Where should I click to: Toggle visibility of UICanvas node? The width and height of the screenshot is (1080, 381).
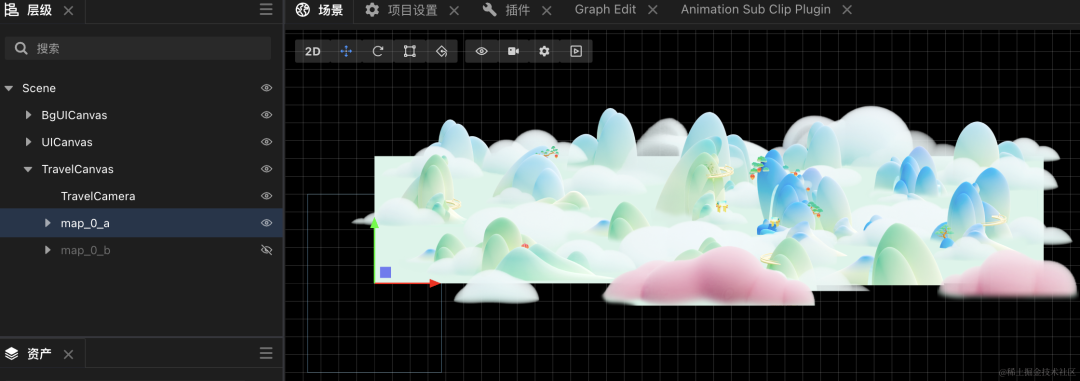(x=267, y=142)
